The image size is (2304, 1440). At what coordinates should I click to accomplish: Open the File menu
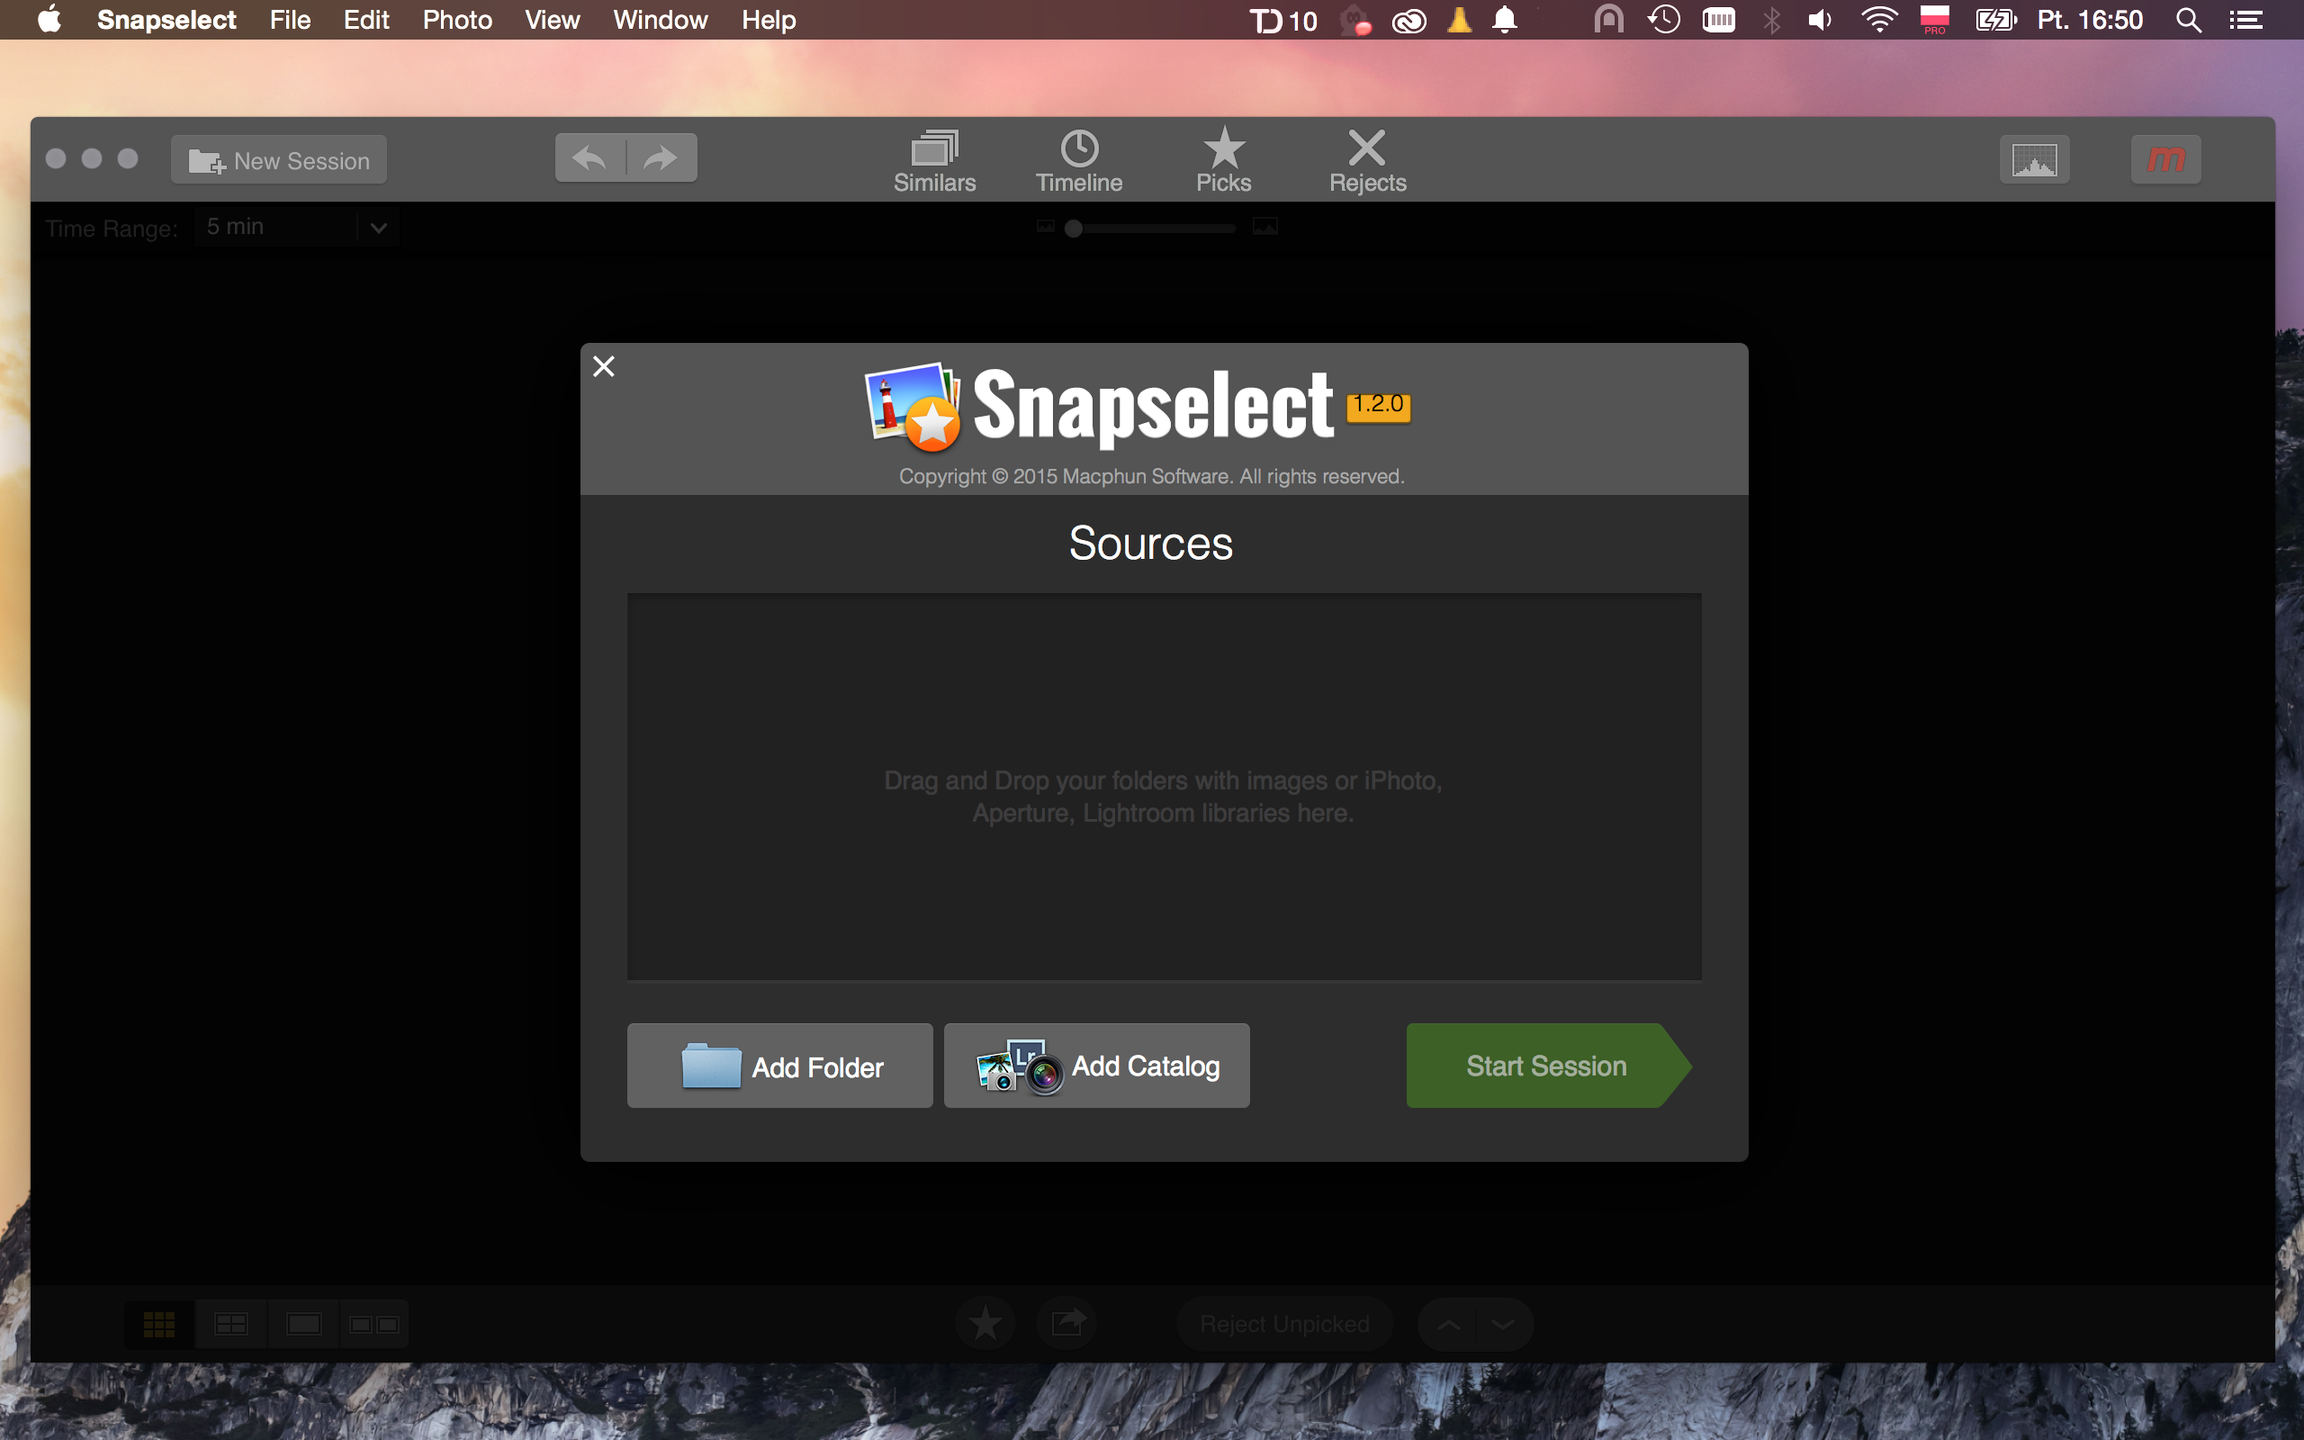coord(290,20)
